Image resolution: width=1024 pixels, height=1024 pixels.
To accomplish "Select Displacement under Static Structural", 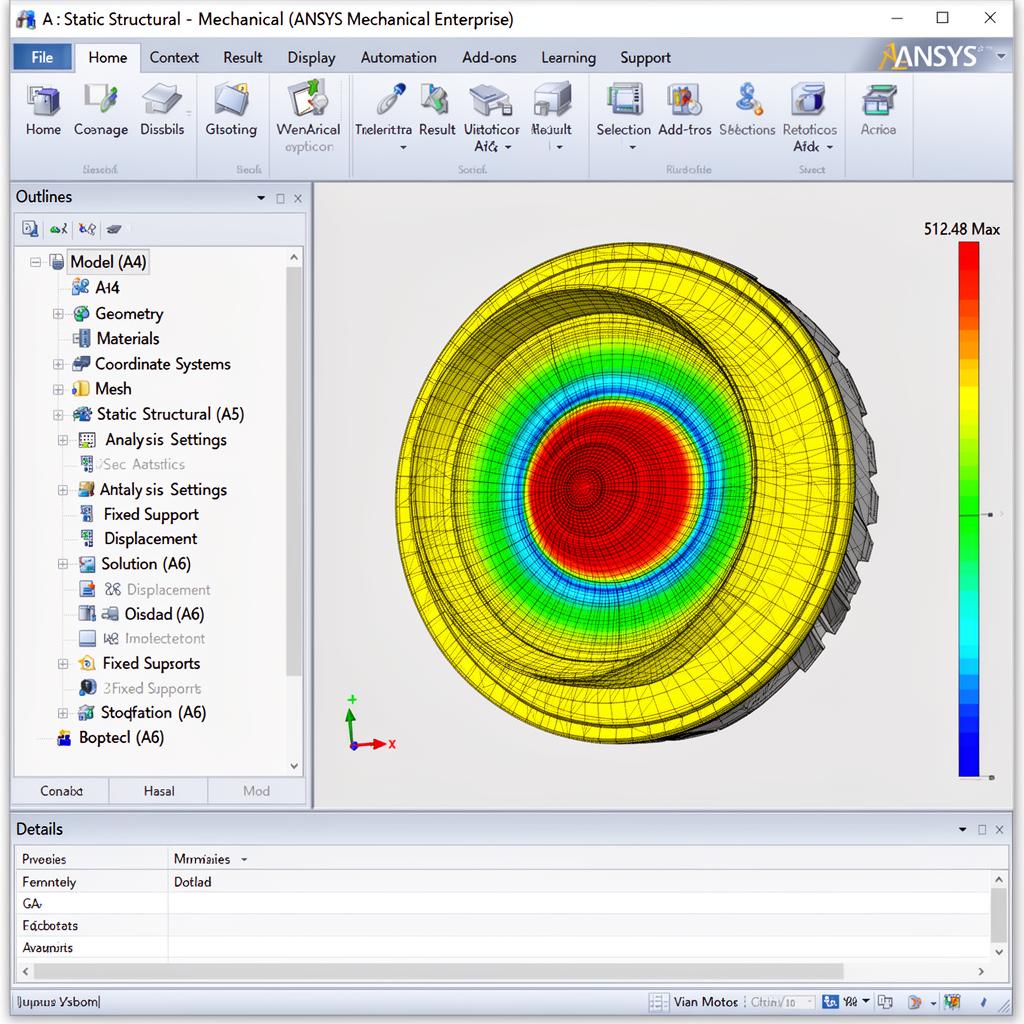I will tap(150, 539).
